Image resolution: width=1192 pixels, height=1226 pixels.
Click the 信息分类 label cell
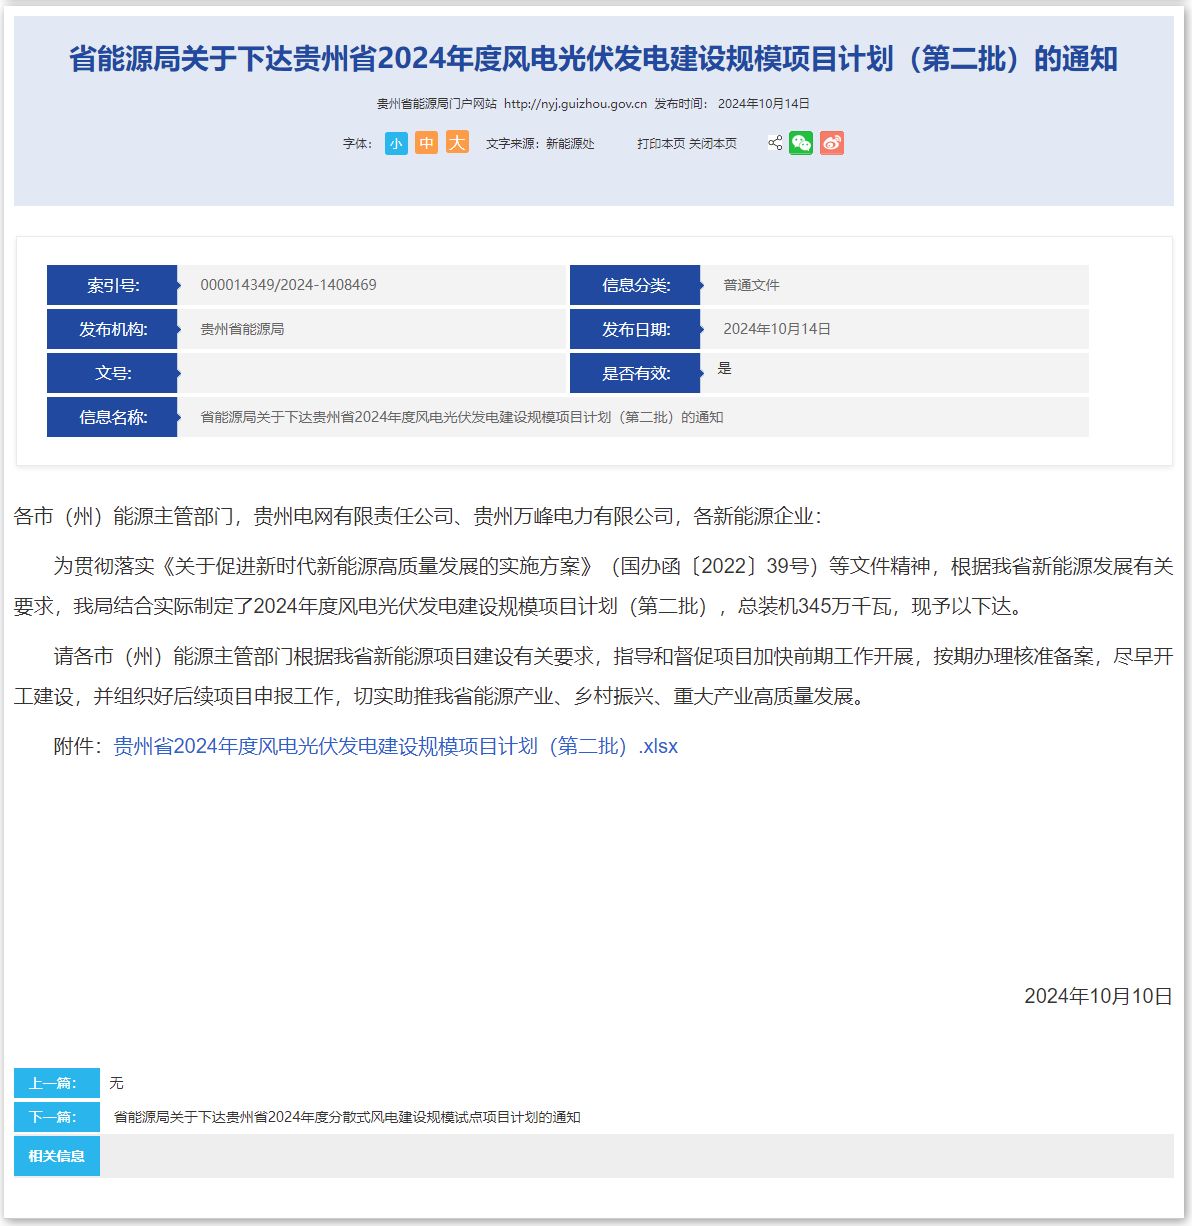635,285
